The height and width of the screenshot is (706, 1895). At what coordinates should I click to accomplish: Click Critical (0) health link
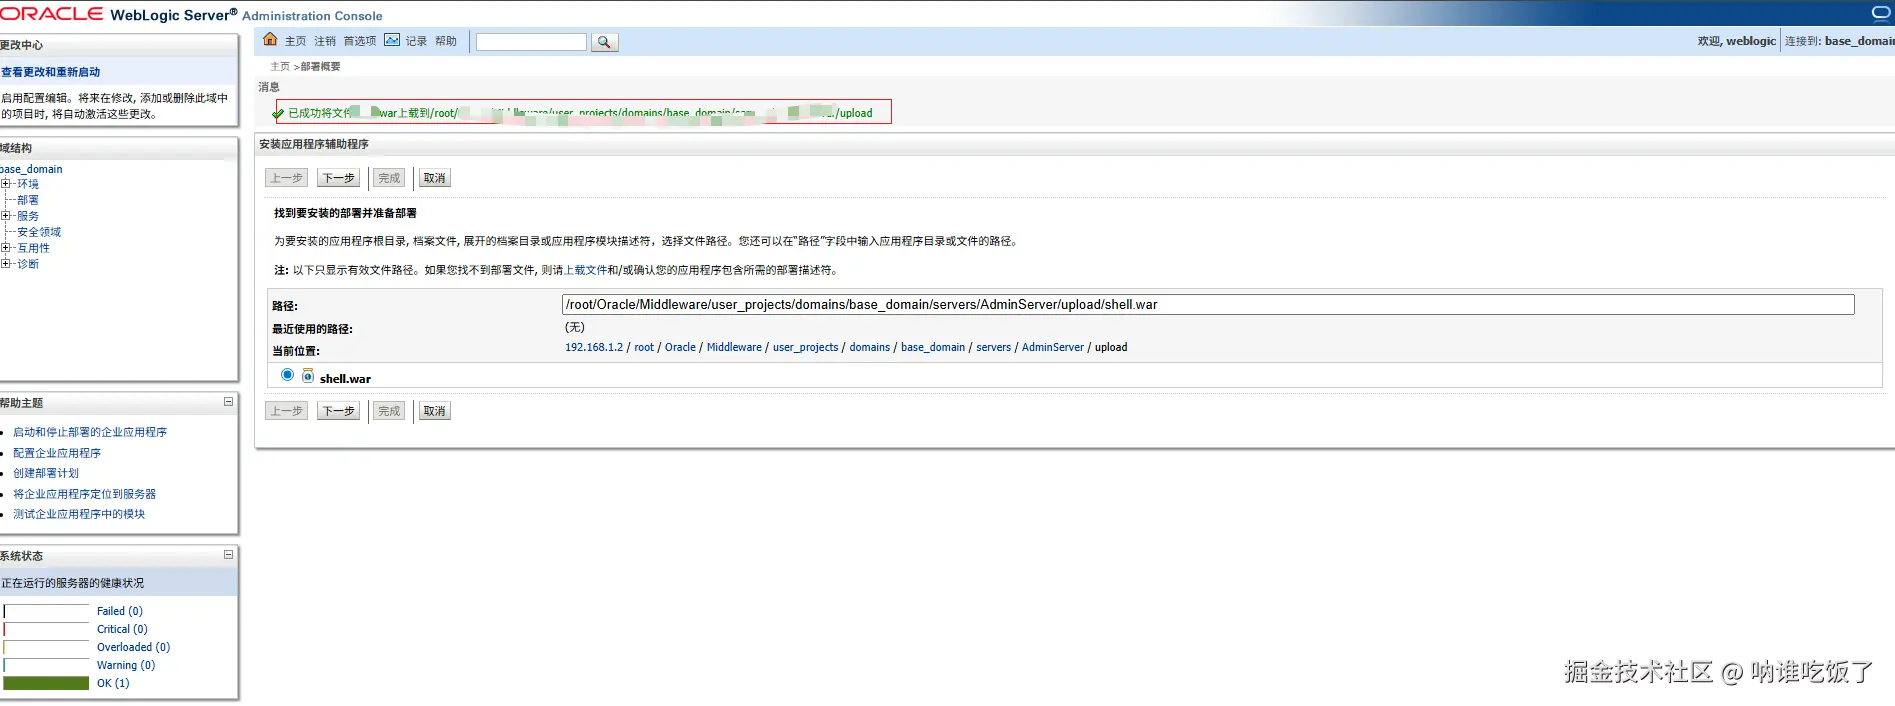click(x=122, y=629)
